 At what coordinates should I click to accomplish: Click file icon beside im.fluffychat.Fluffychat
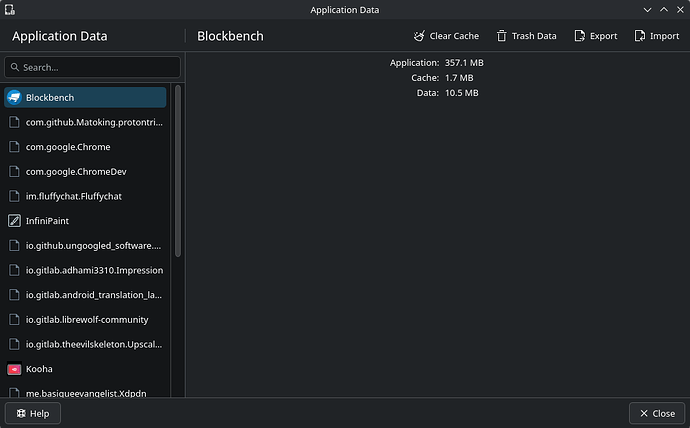[14, 196]
